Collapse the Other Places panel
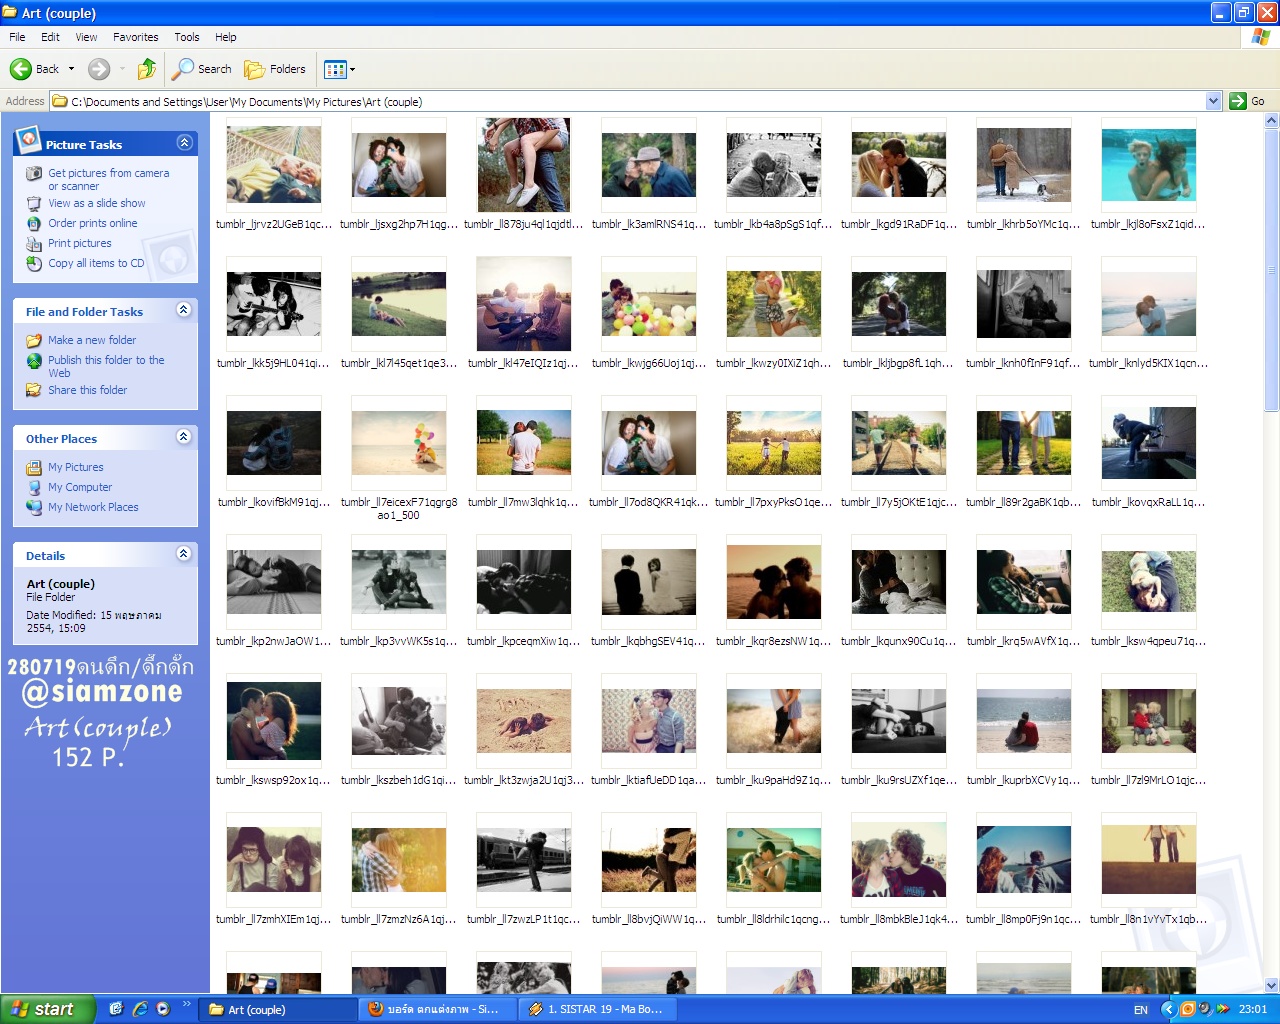 point(184,437)
